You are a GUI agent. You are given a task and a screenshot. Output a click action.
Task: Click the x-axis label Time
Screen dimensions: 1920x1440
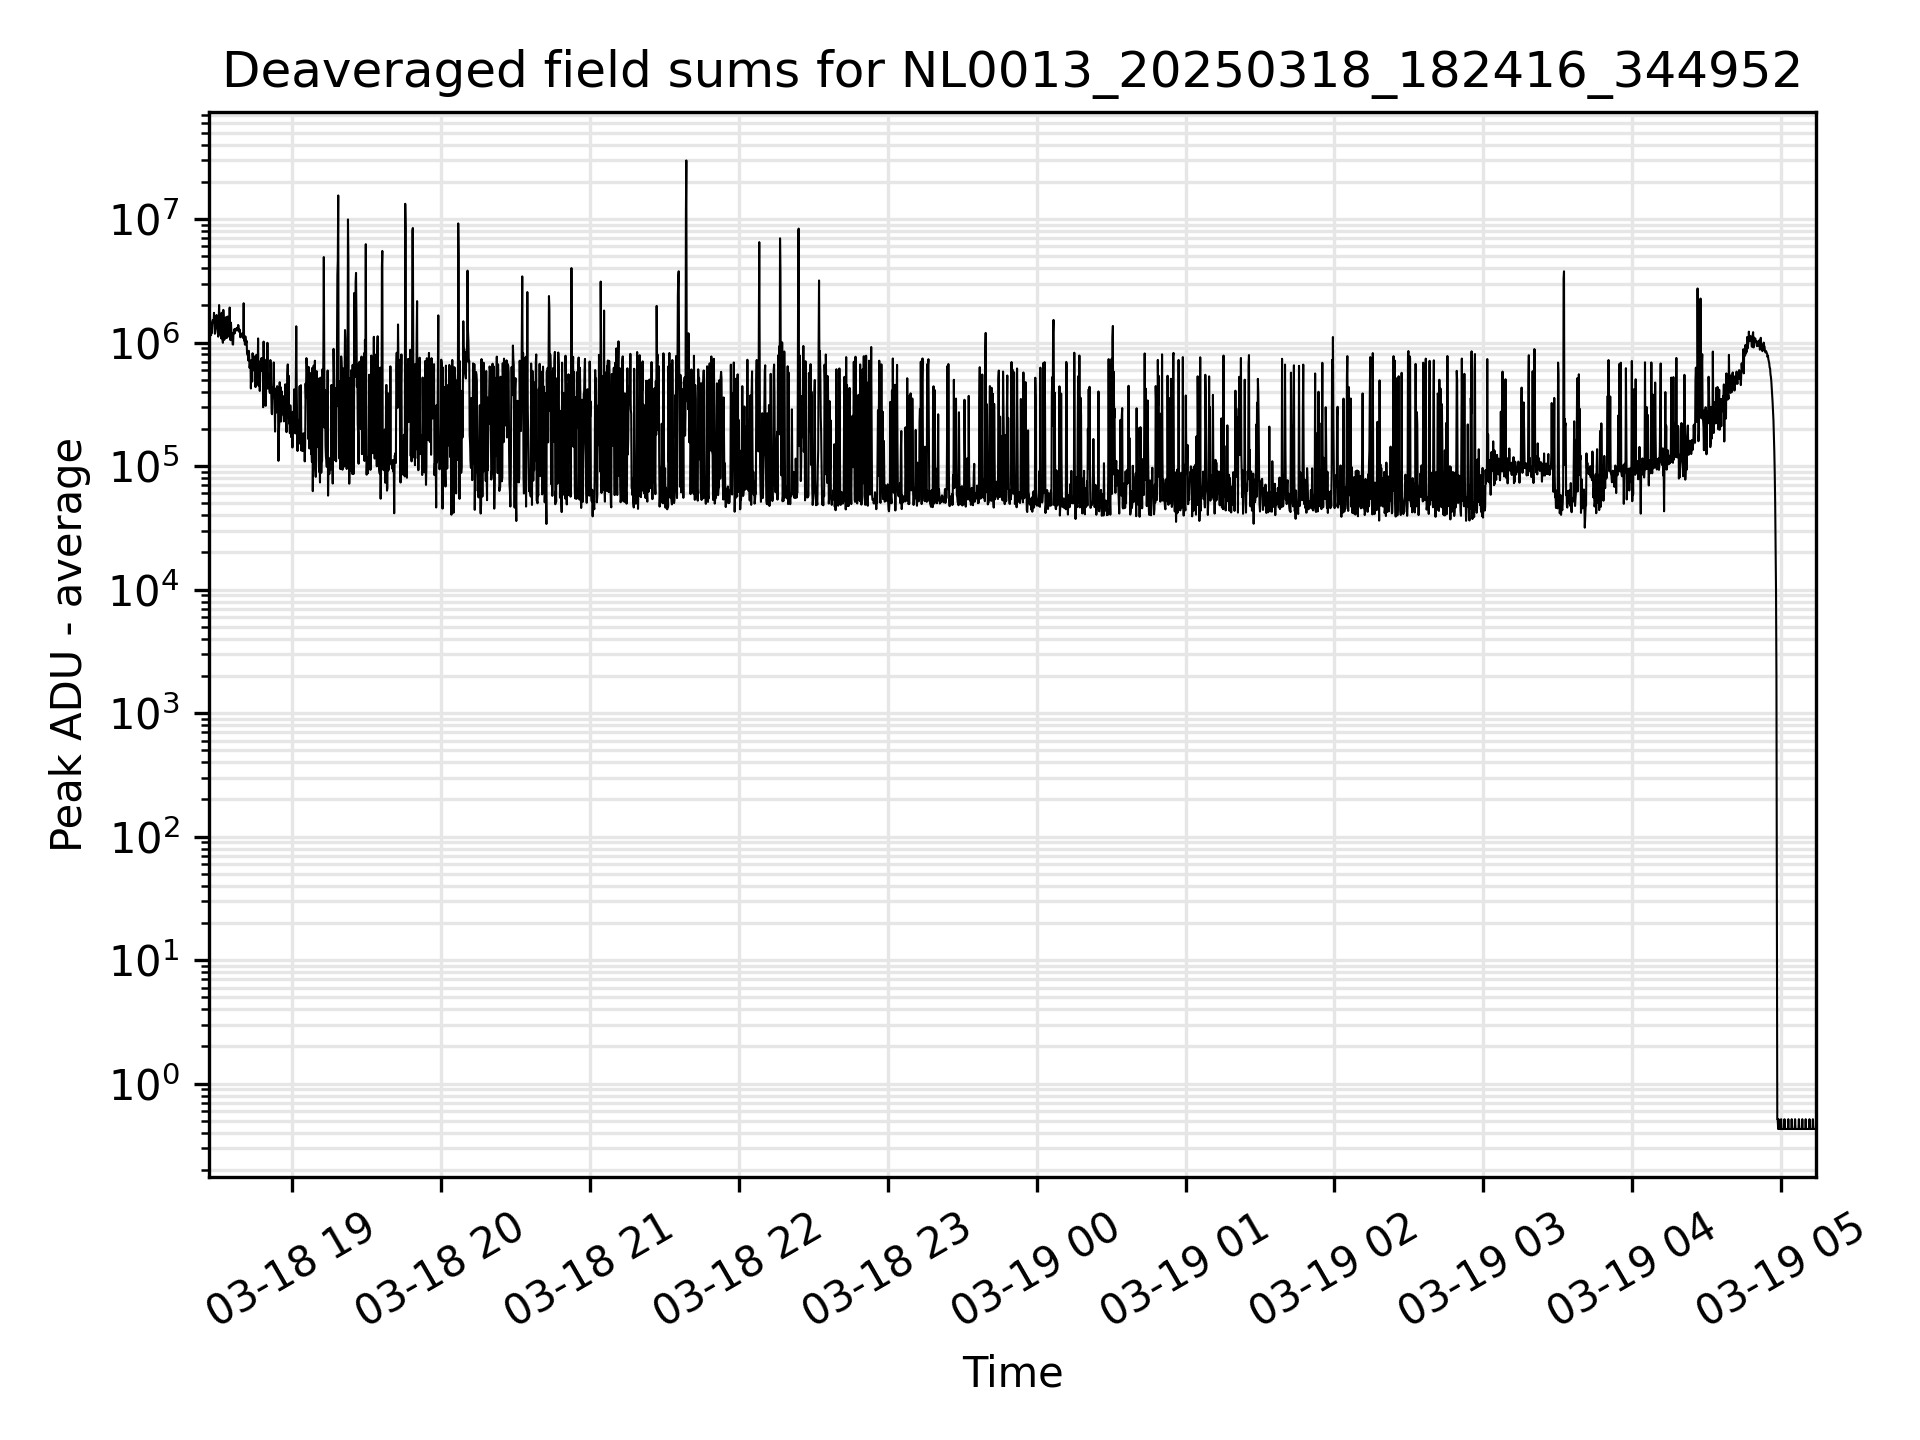click(x=1012, y=1373)
